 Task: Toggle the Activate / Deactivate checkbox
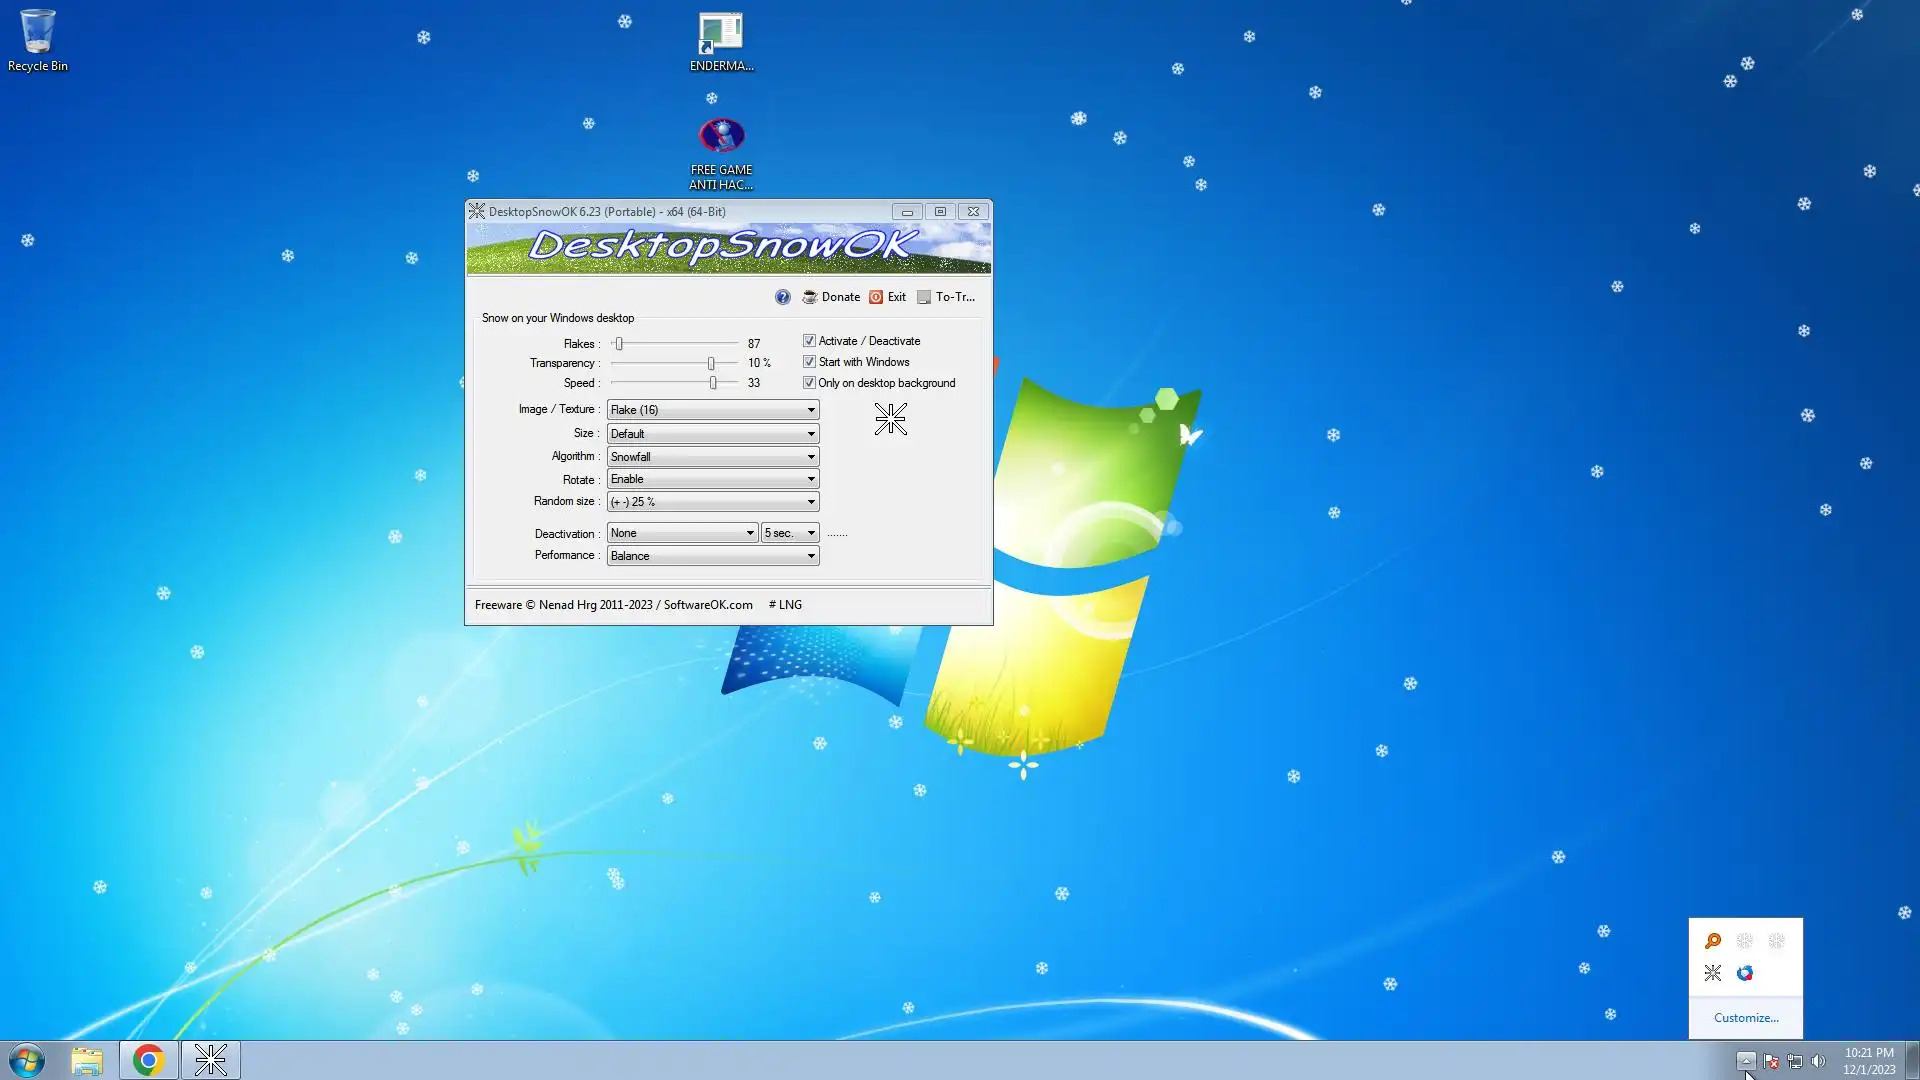pyautogui.click(x=809, y=341)
